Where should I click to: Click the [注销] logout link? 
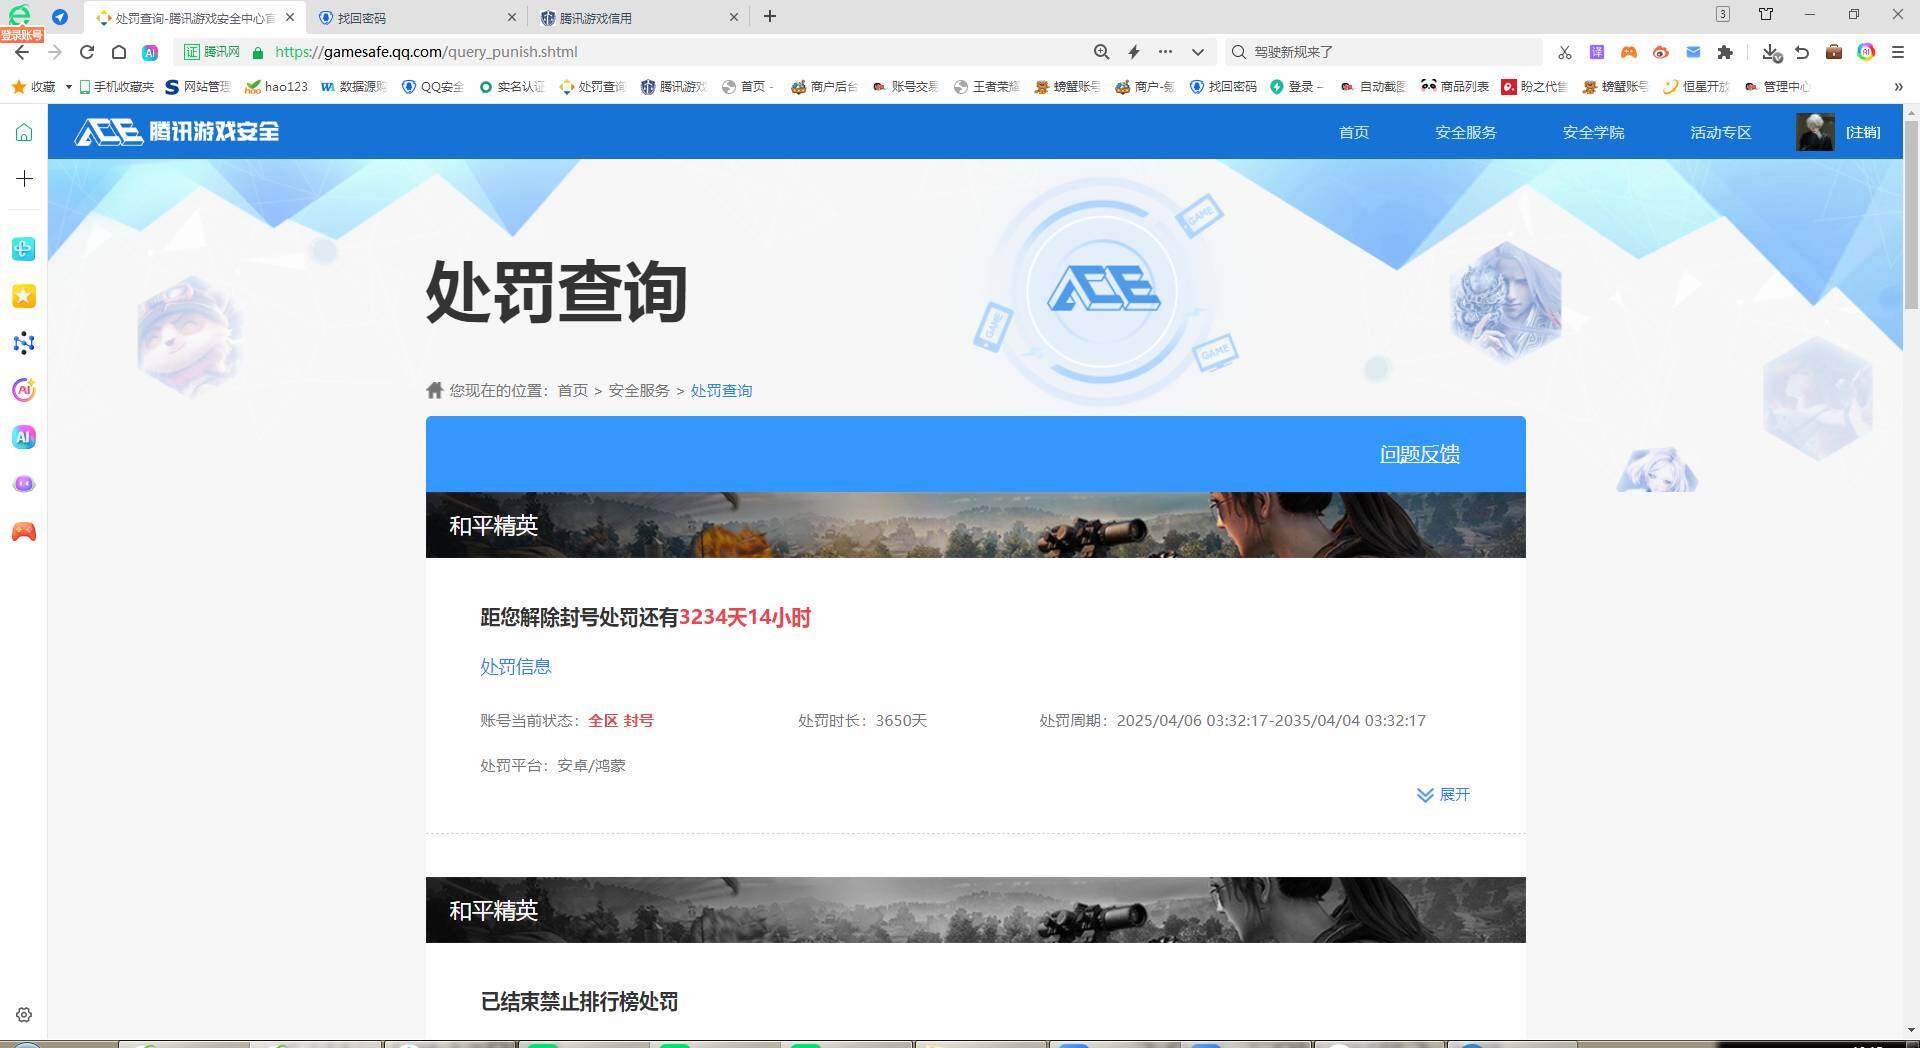point(1863,132)
